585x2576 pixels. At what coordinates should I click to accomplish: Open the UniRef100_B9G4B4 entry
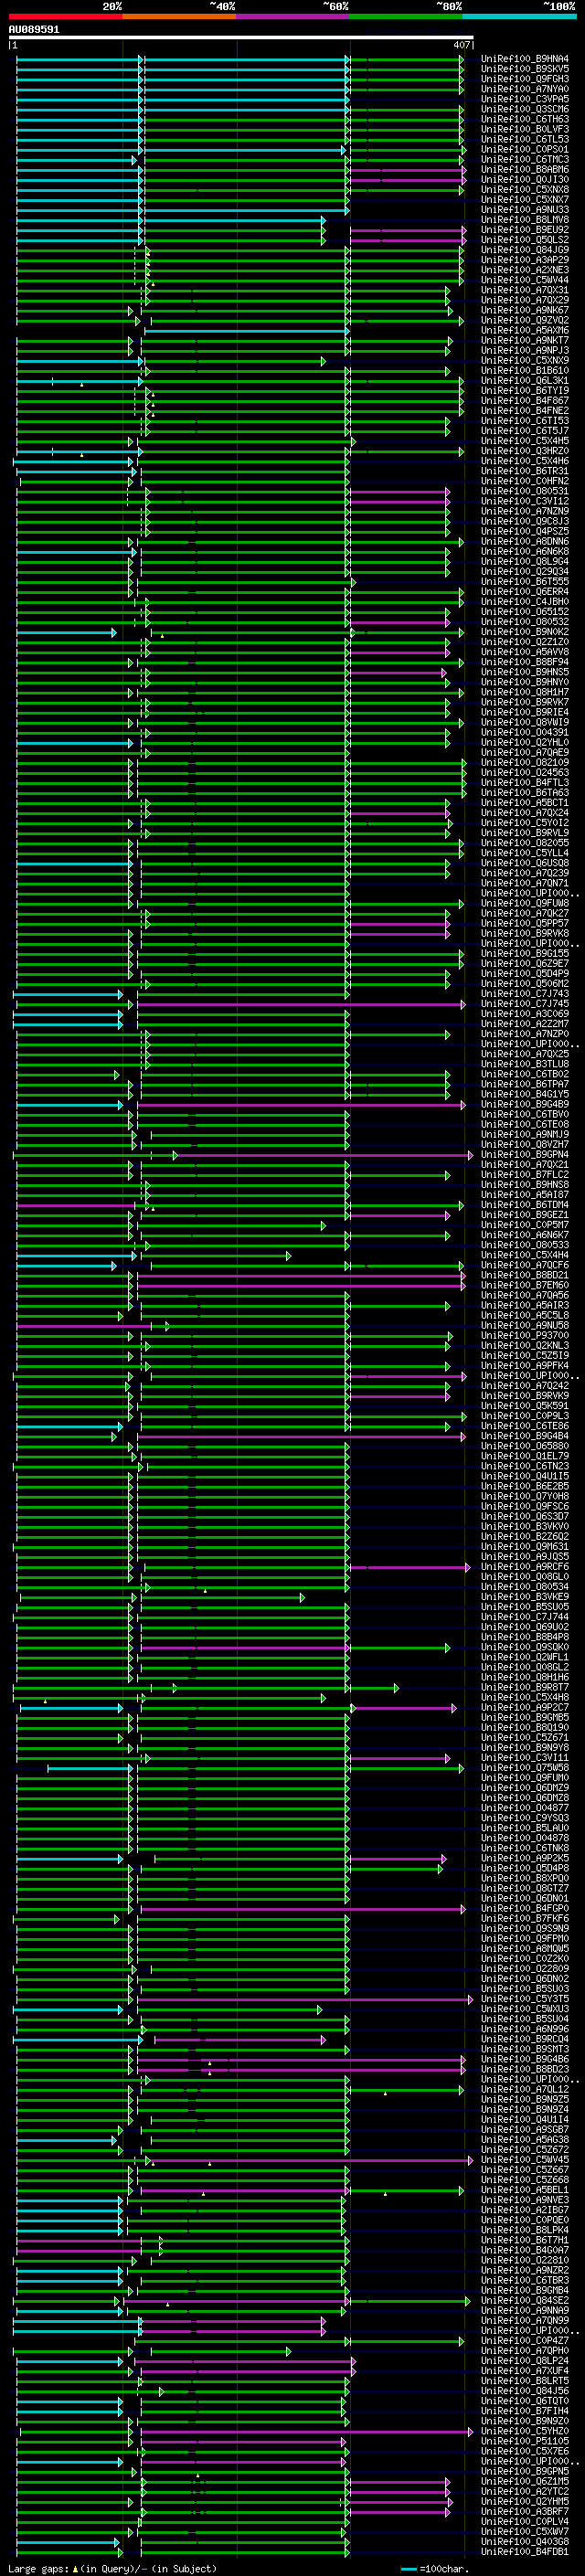coord(525,1437)
